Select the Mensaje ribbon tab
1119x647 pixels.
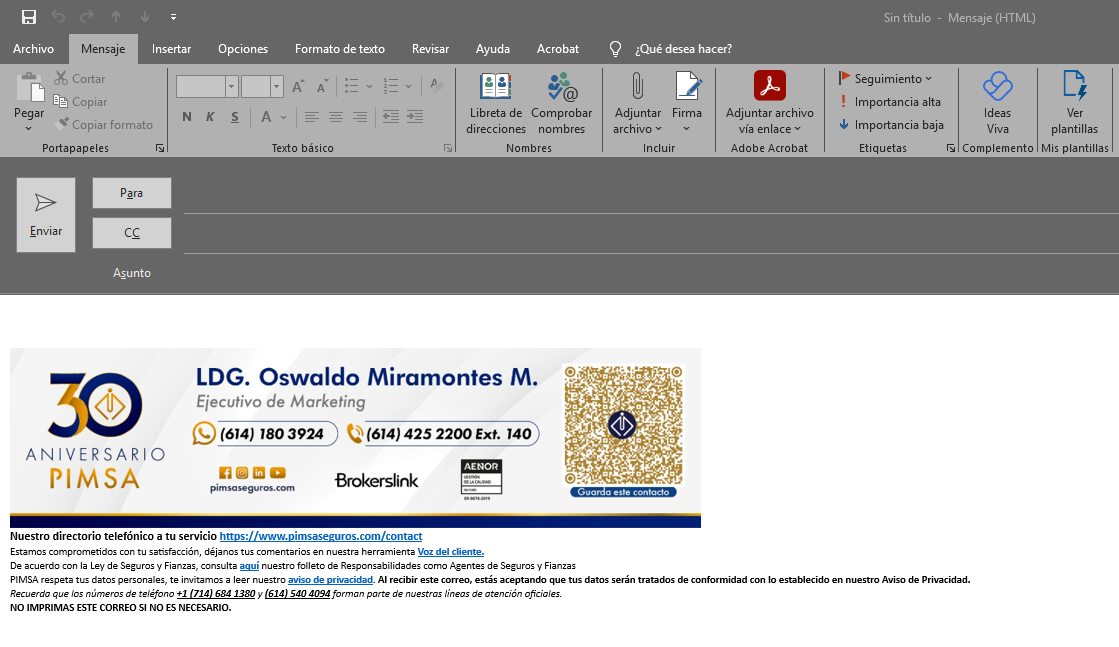click(x=103, y=49)
